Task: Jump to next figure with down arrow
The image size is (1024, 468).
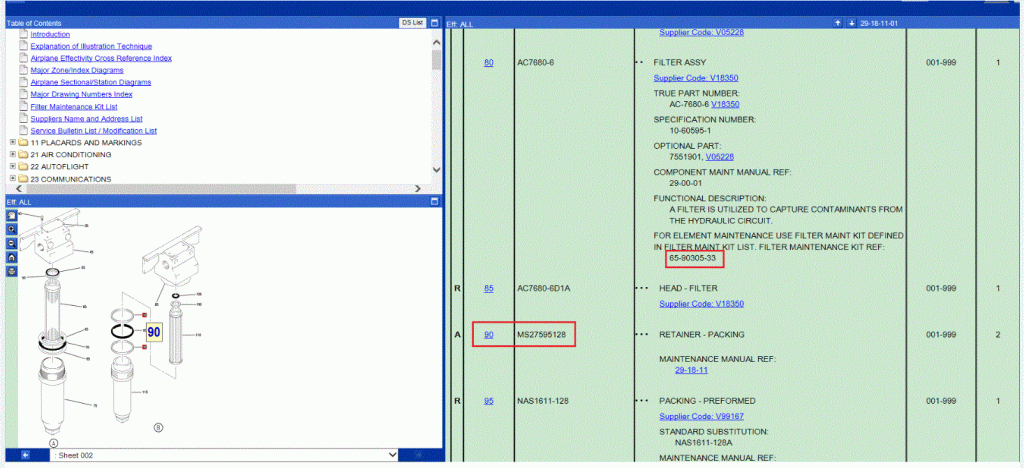Action: [851, 22]
